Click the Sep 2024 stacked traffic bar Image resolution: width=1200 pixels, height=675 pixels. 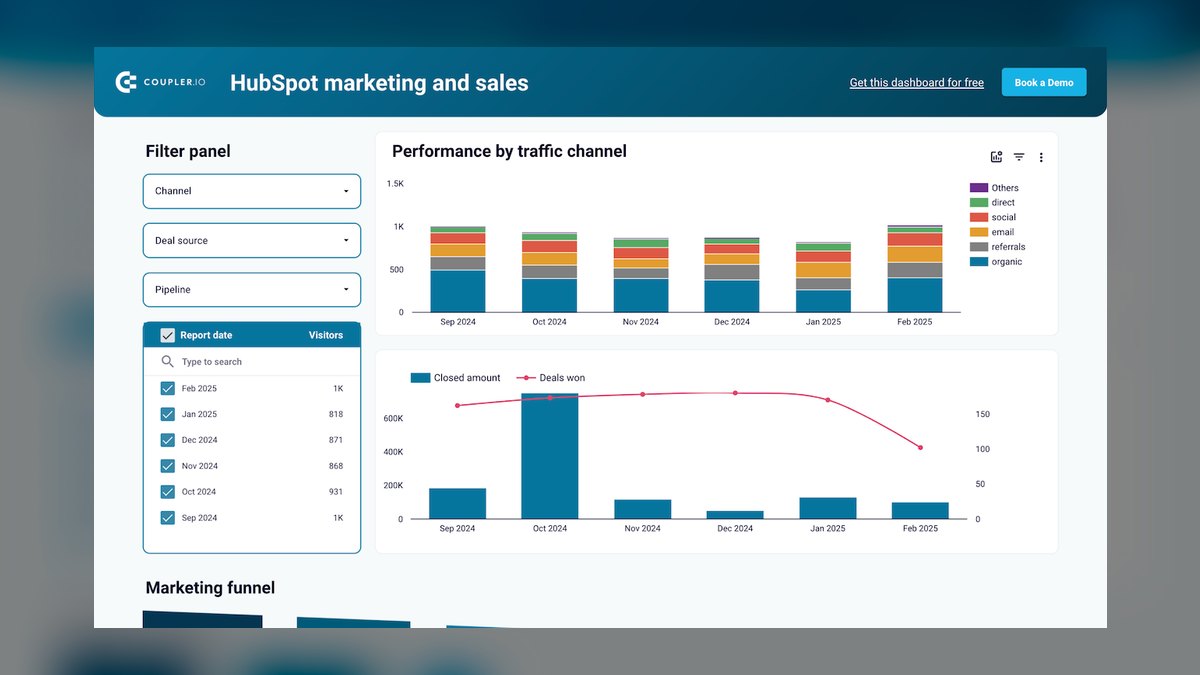[458, 269]
